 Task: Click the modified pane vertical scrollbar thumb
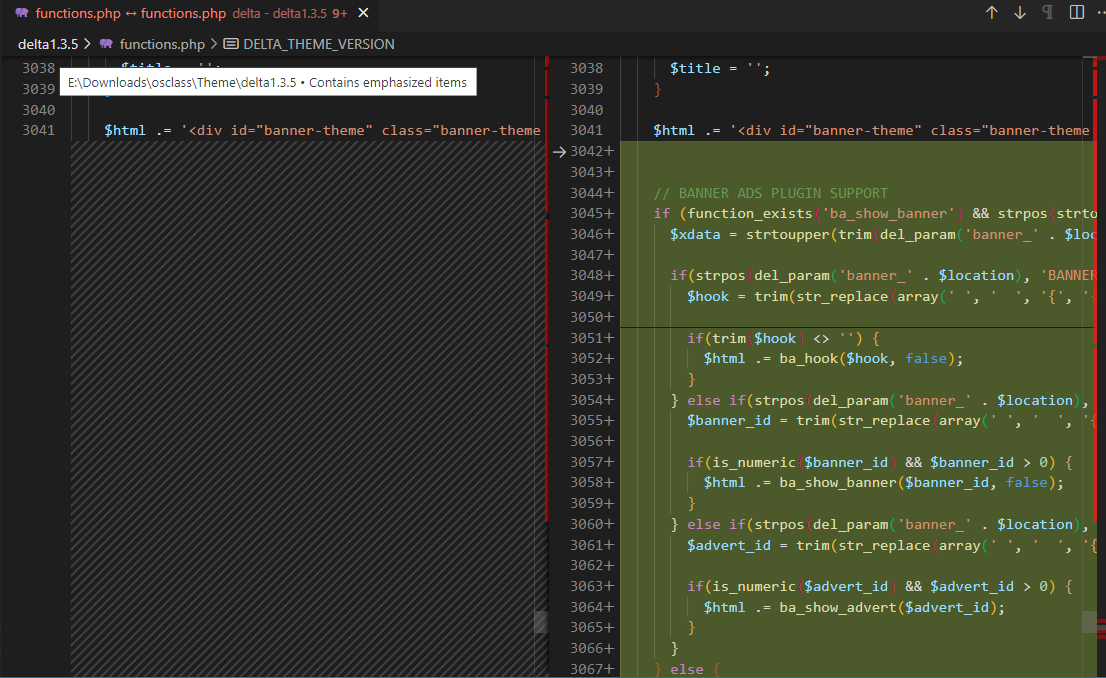[1090, 622]
